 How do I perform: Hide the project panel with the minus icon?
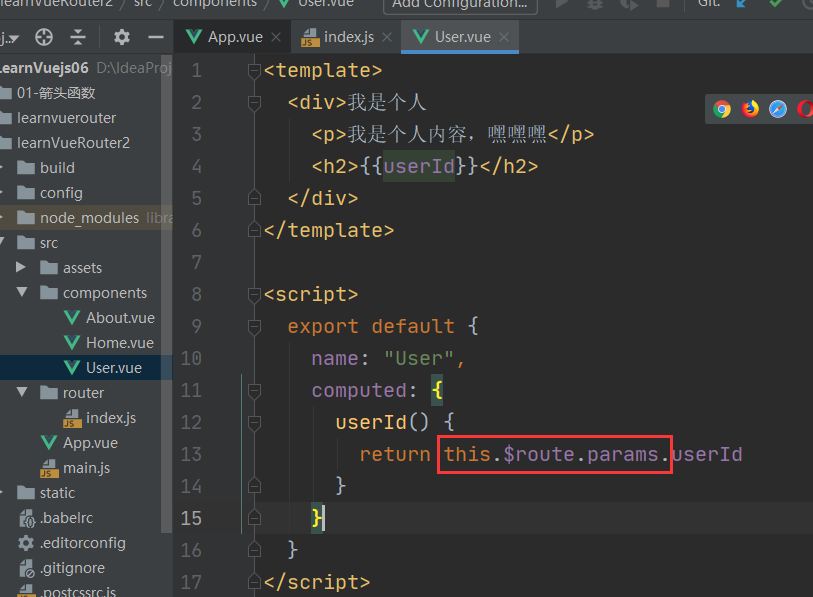click(156, 37)
